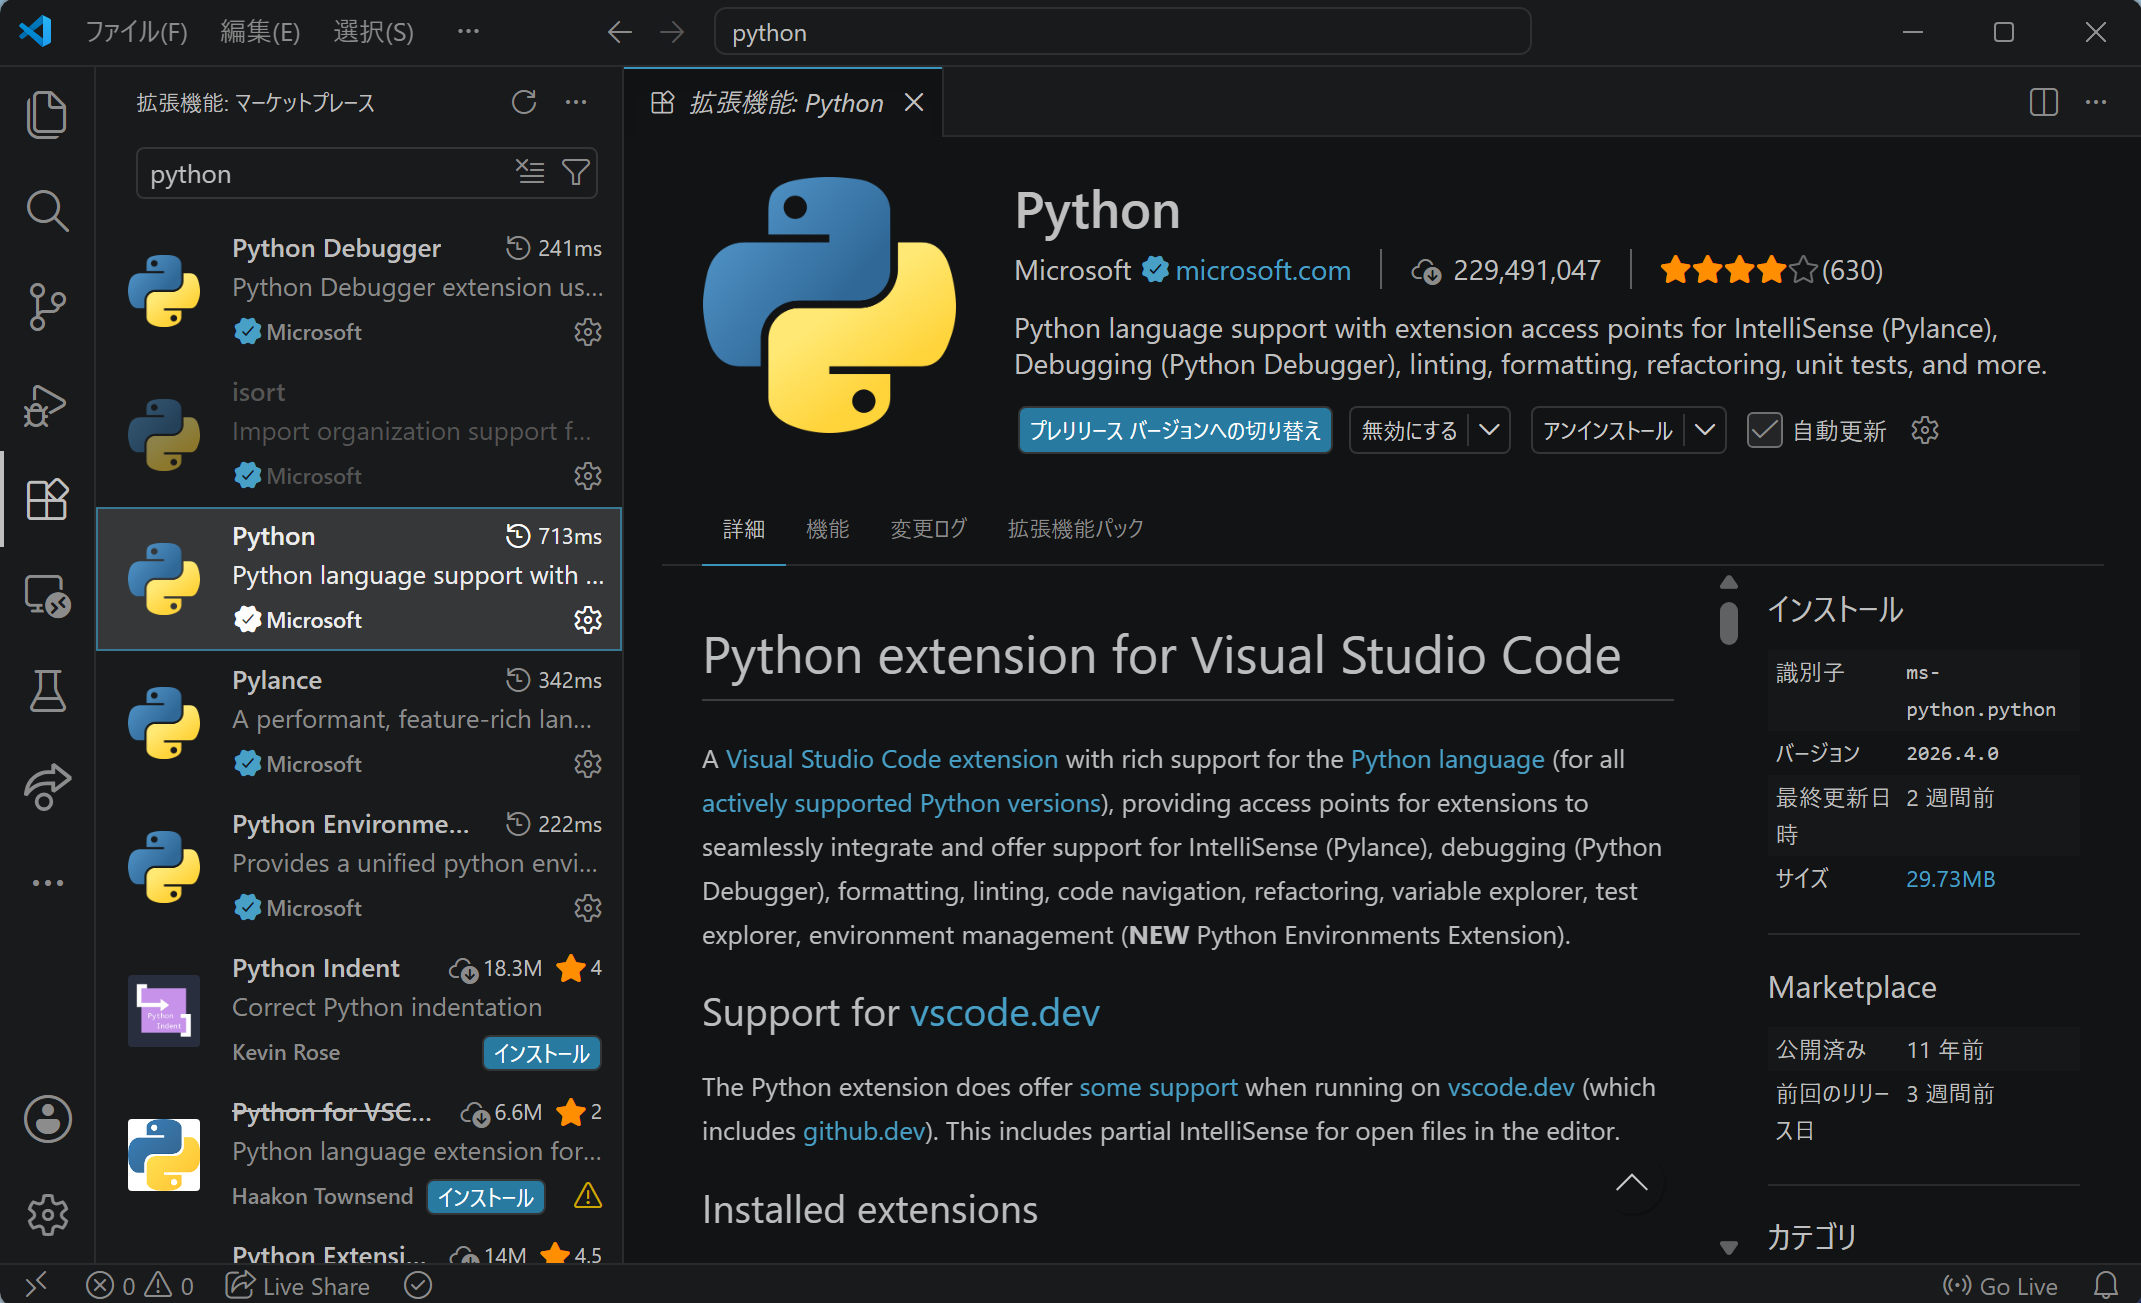The image size is (2141, 1303).
Task: Open Python Environments manage gear
Action: pyautogui.click(x=588, y=908)
